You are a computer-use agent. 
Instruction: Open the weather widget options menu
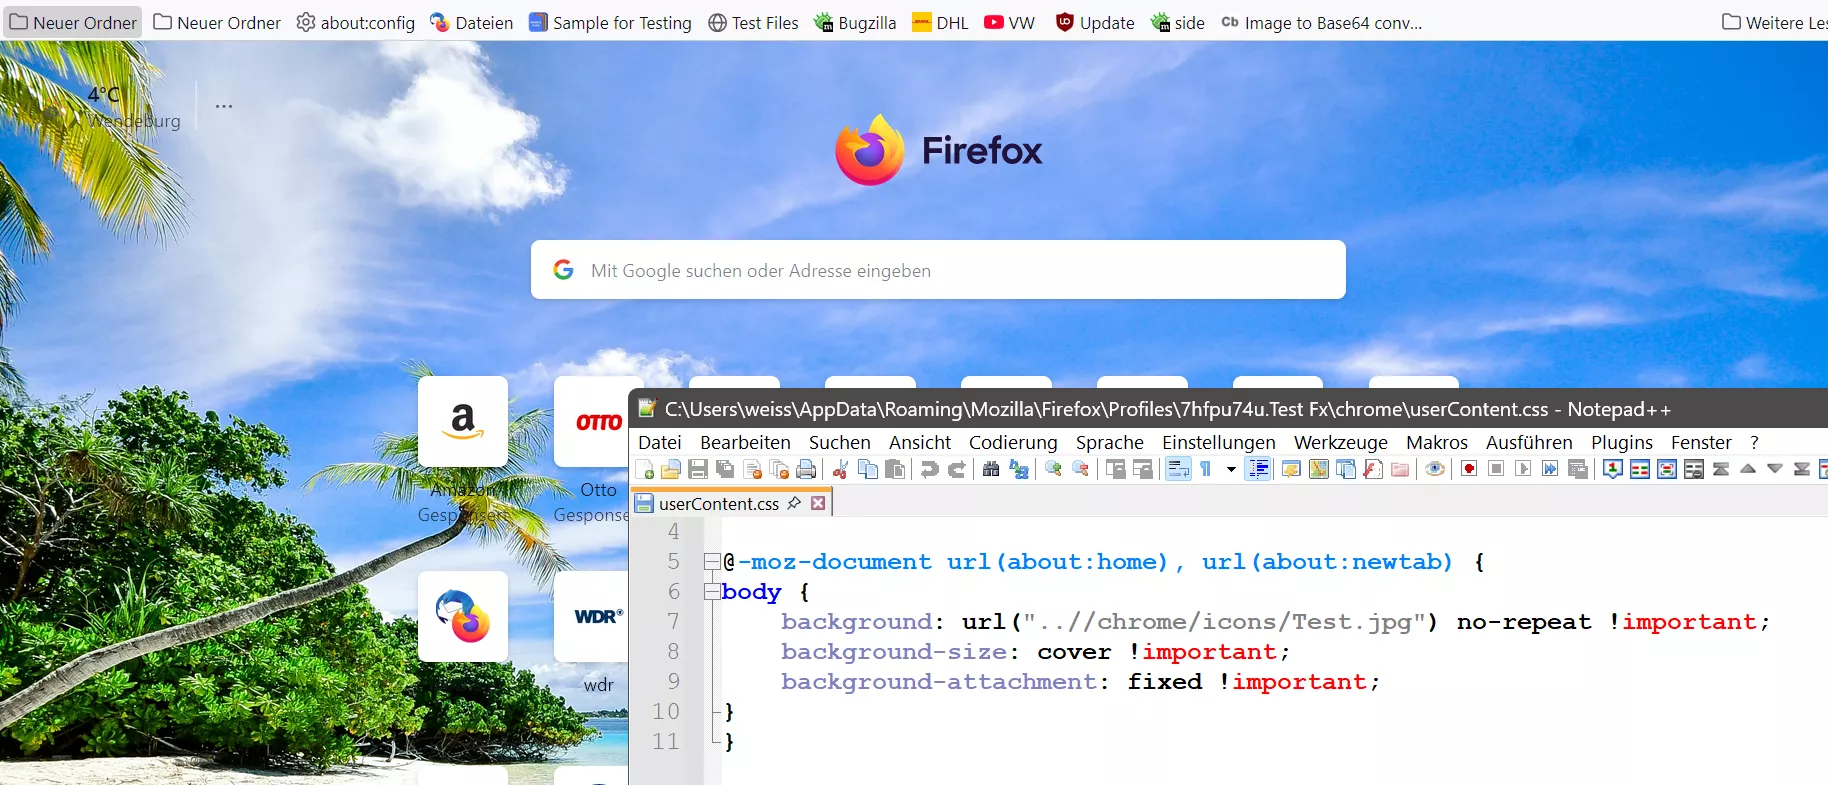point(224,106)
